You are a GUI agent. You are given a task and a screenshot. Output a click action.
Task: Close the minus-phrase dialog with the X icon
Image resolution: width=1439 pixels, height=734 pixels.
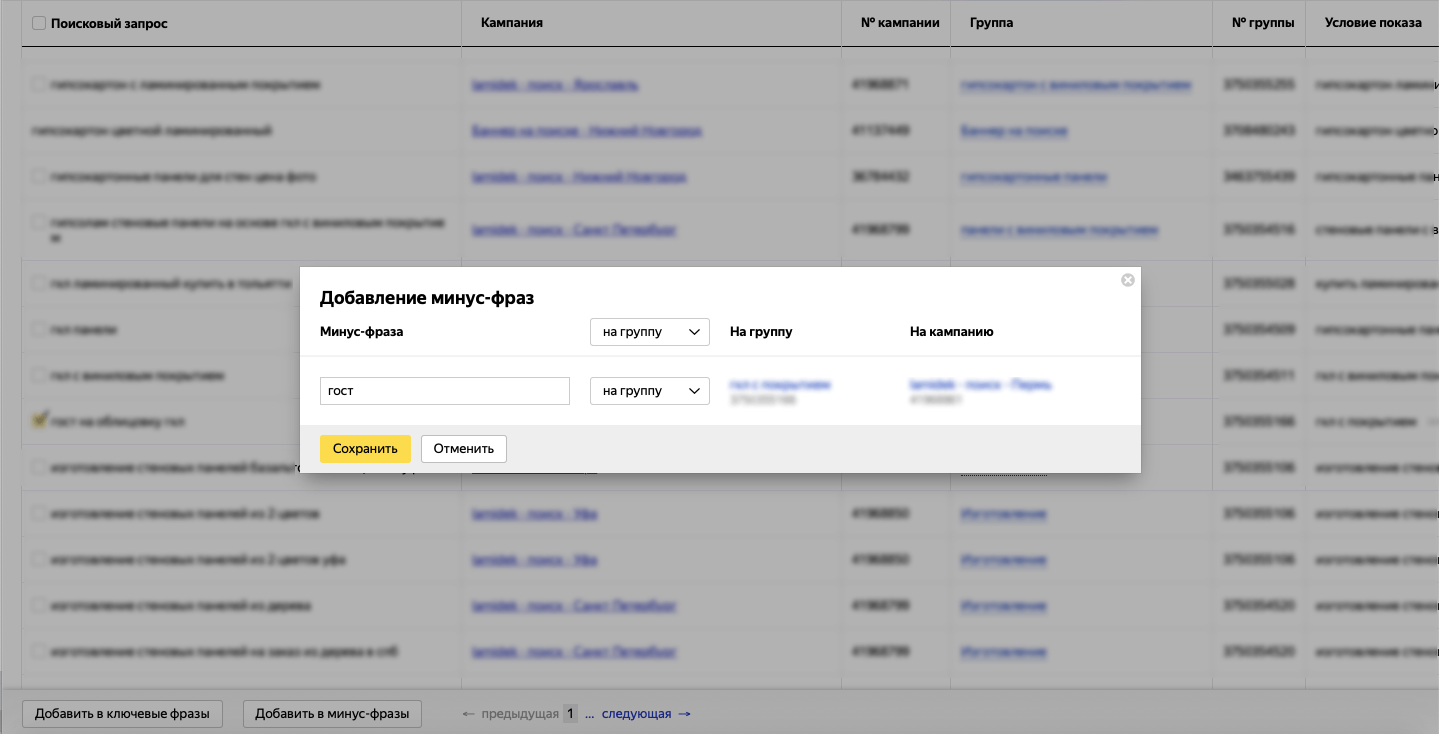click(x=1127, y=280)
